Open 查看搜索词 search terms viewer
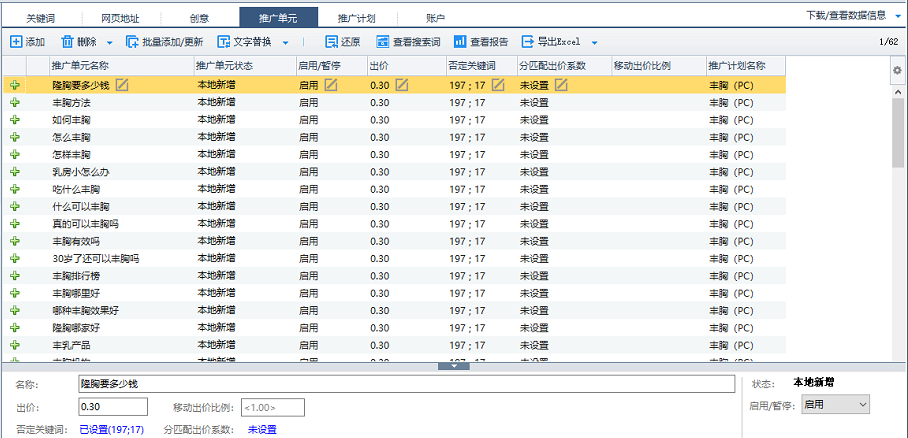The image size is (908, 438). (383, 42)
